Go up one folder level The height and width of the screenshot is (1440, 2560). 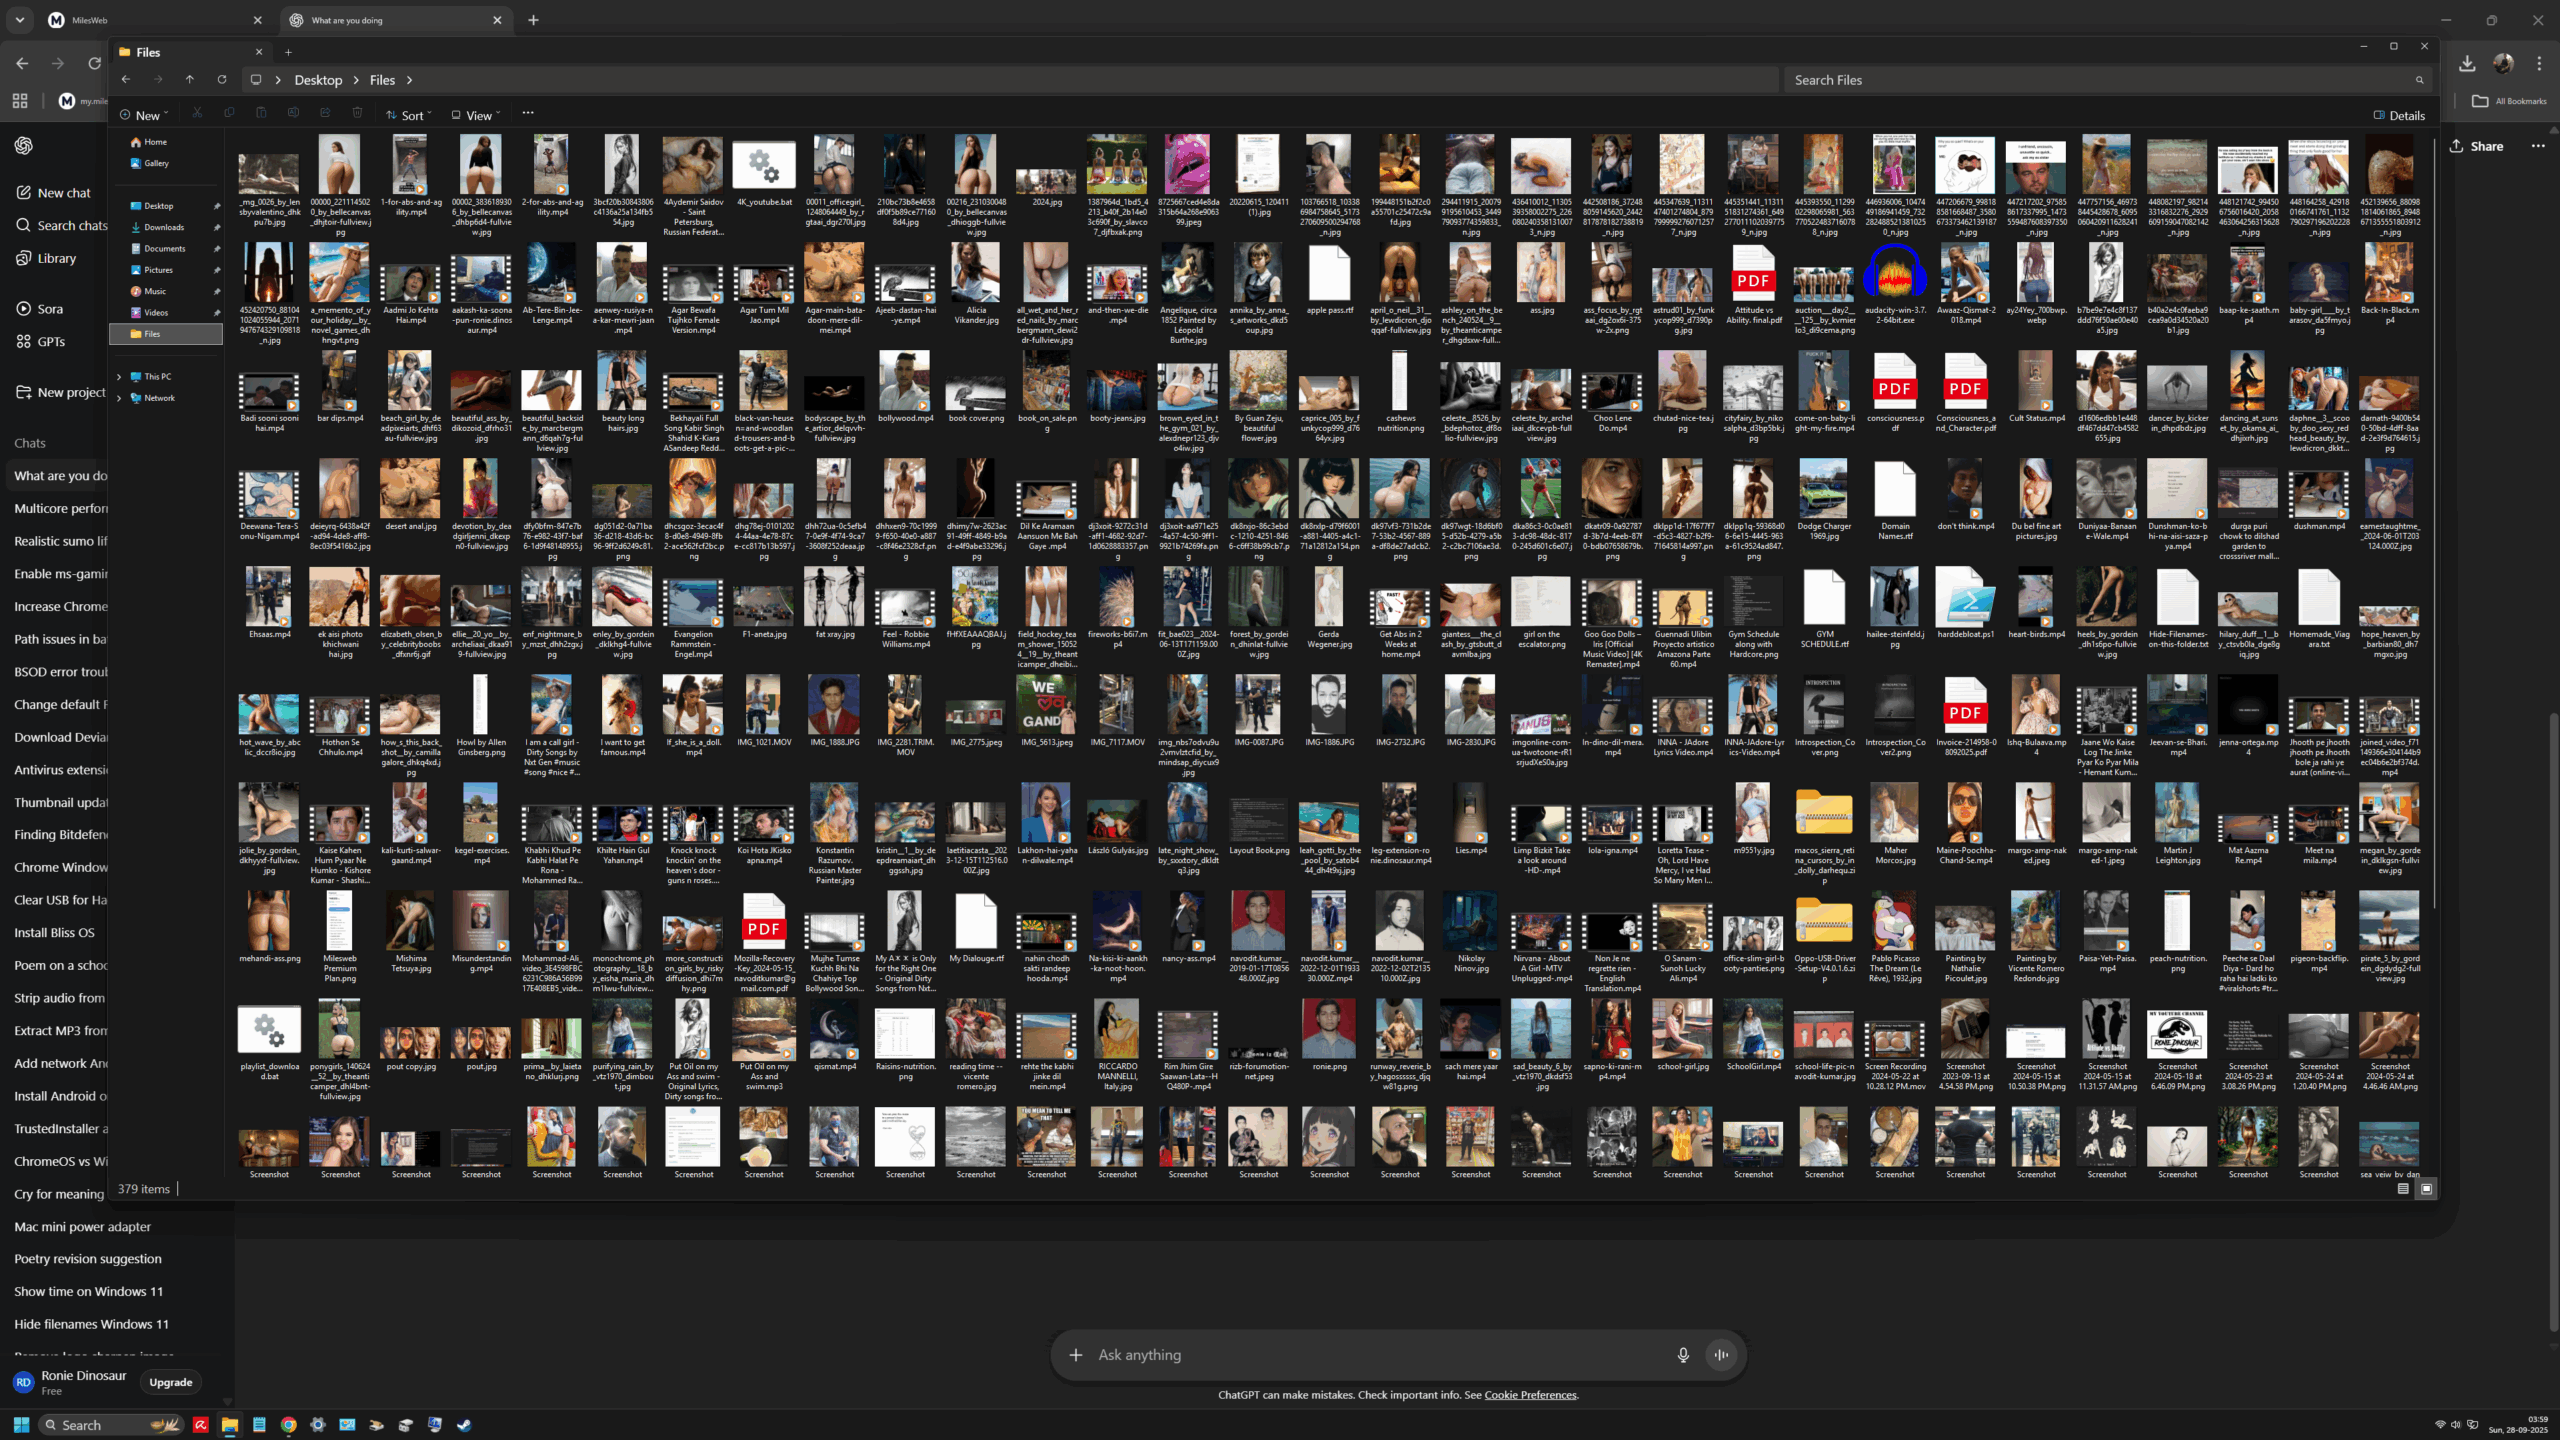point(190,80)
